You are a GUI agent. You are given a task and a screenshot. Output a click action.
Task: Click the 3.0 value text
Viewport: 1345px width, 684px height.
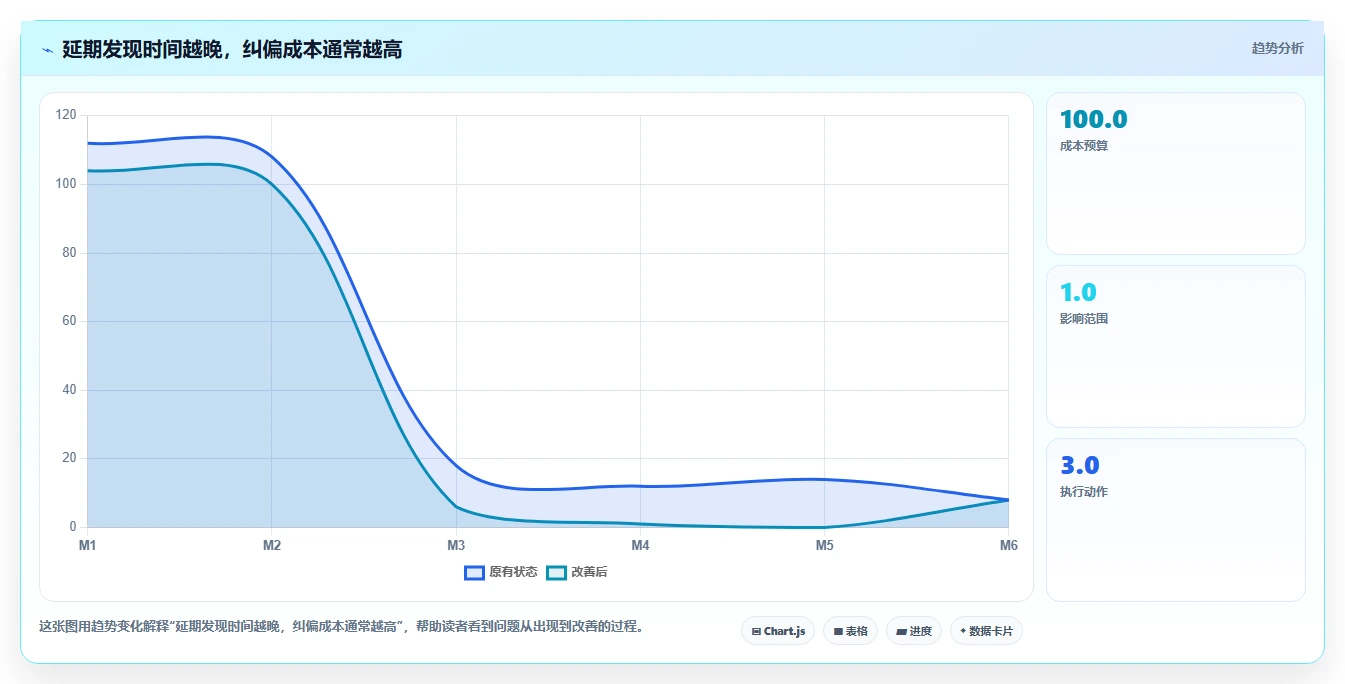point(1080,466)
